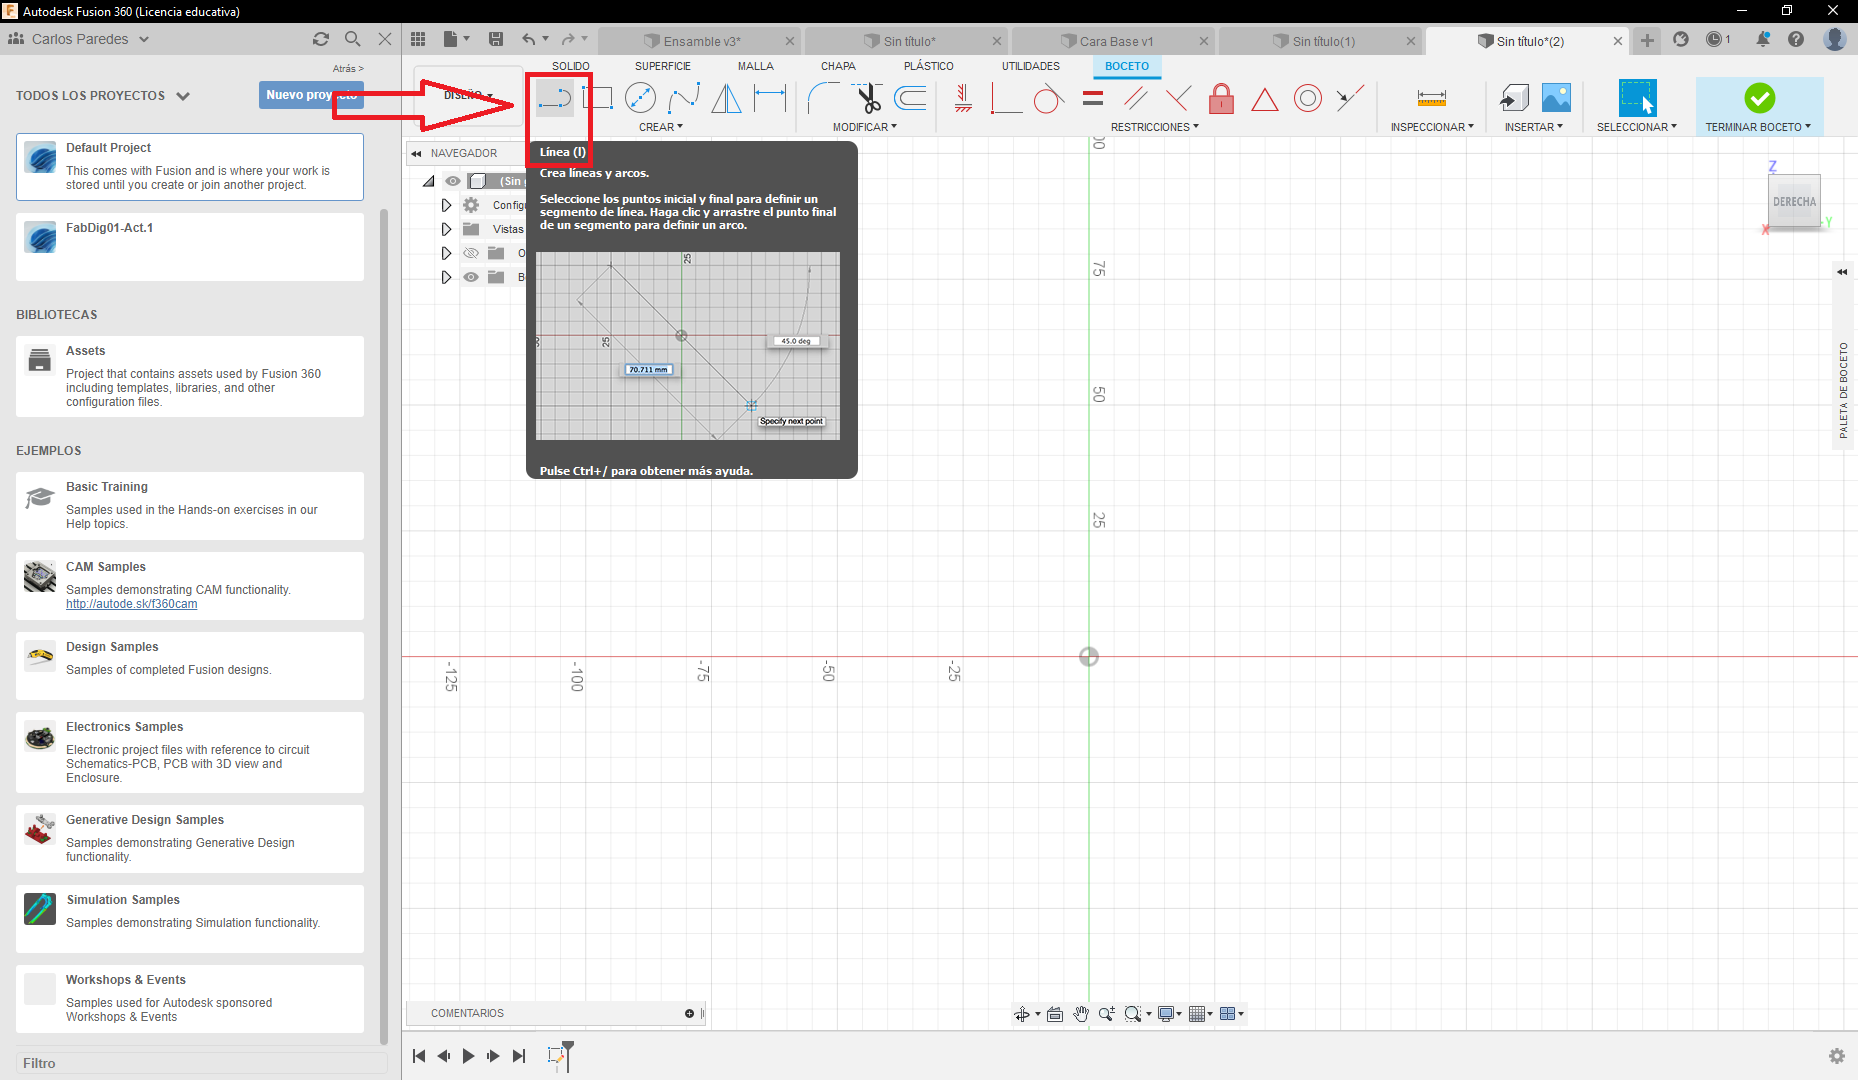Apply the concentric constraint
The image size is (1858, 1080).
[1308, 98]
